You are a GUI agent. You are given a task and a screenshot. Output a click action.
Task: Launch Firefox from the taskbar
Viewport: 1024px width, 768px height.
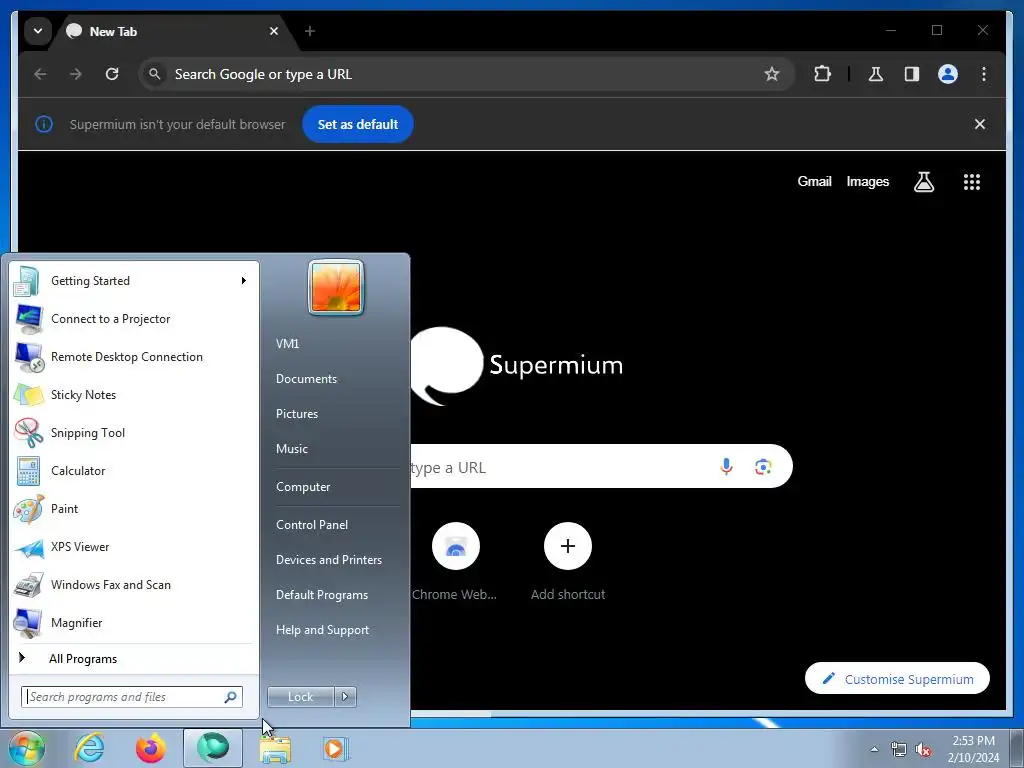tap(151, 748)
